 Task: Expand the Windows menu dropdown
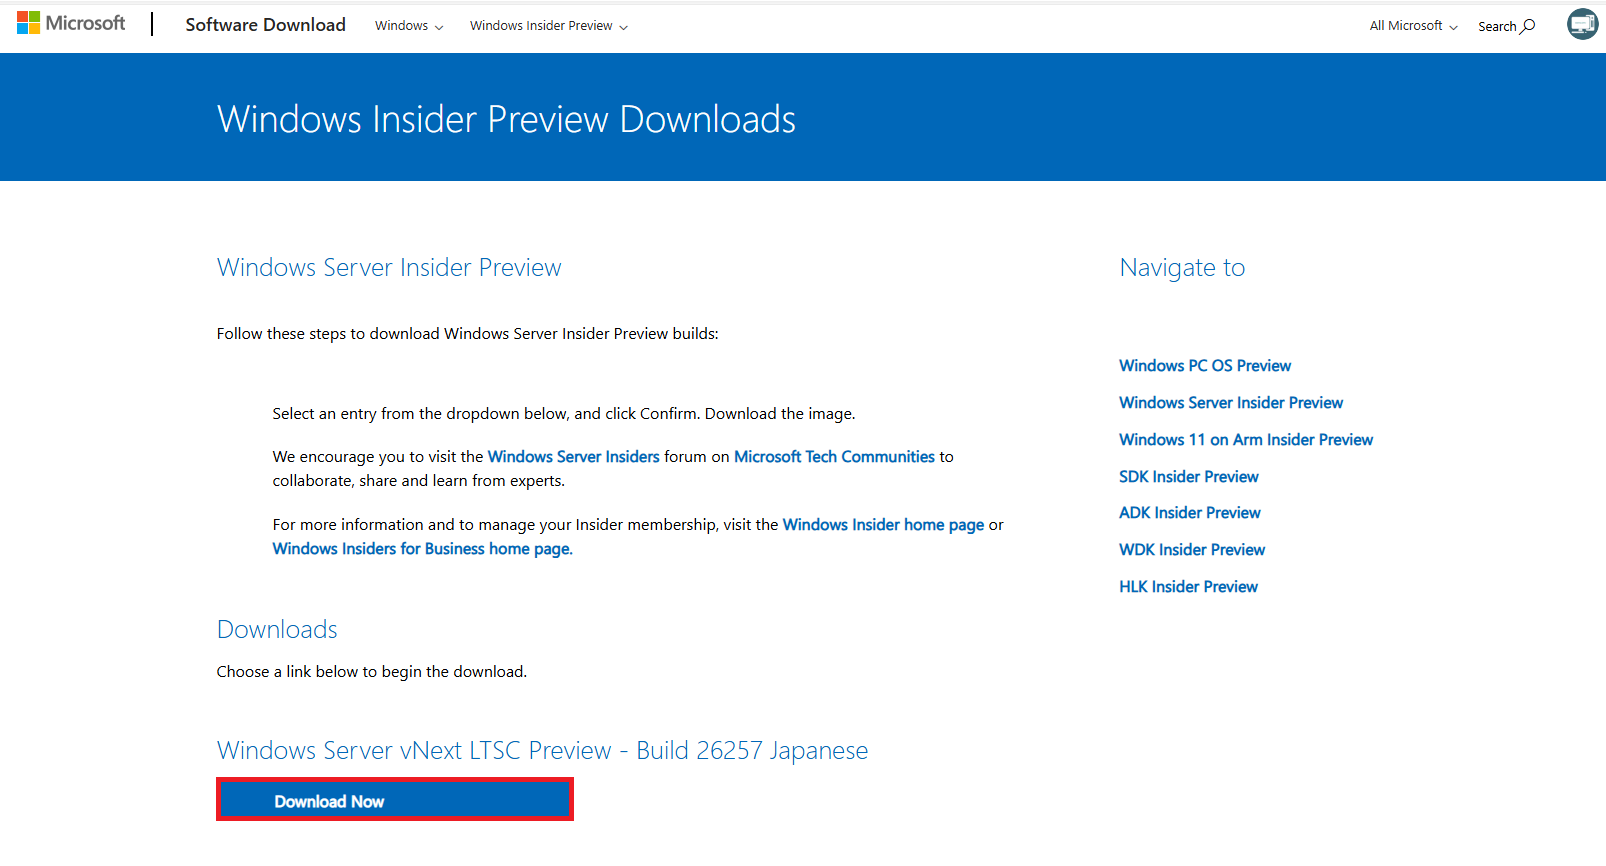[x=409, y=26]
